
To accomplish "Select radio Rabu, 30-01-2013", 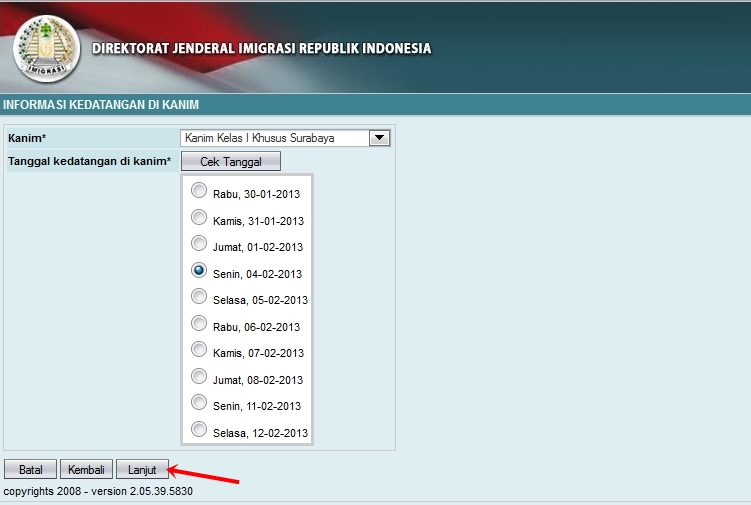I will tap(199, 190).
